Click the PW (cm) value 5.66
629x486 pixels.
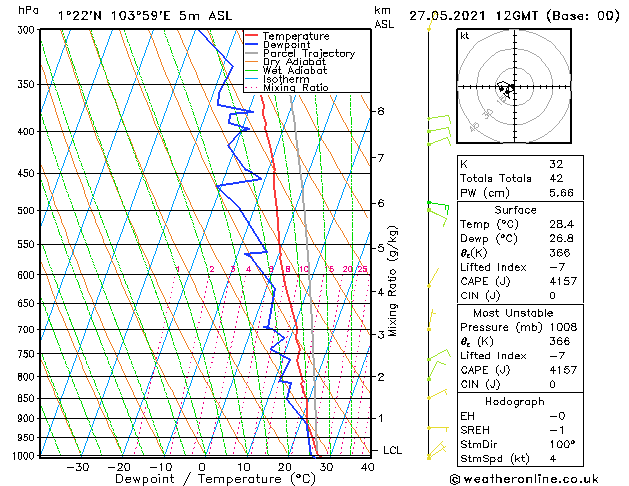pos(561,193)
